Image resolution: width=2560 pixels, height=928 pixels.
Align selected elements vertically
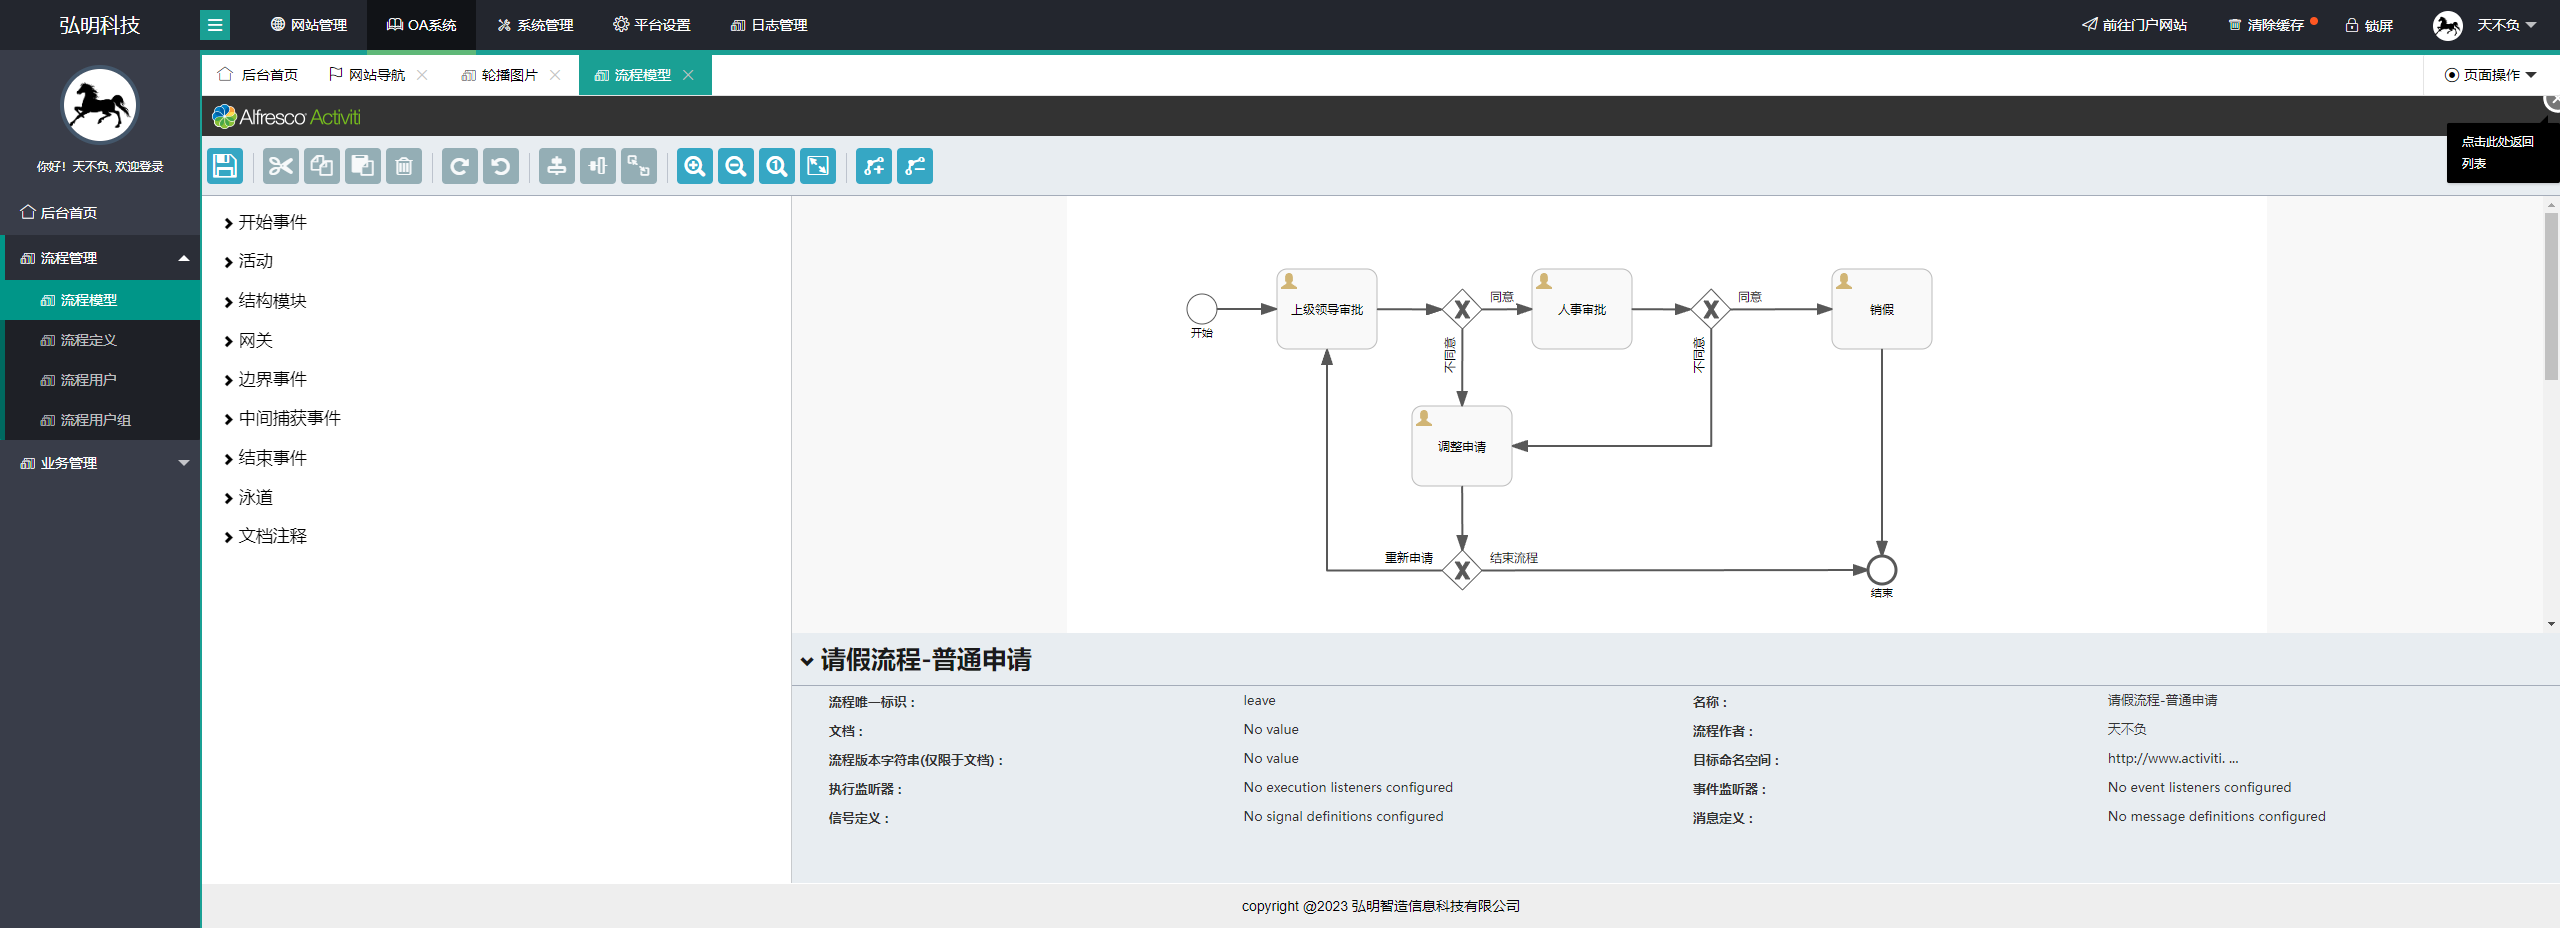(557, 166)
